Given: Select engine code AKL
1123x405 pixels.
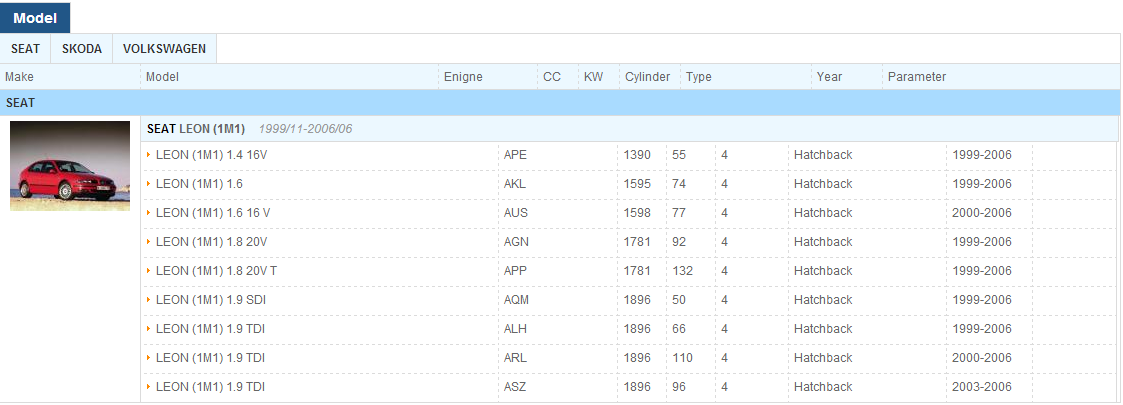Looking at the screenshot, I should coord(514,184).
